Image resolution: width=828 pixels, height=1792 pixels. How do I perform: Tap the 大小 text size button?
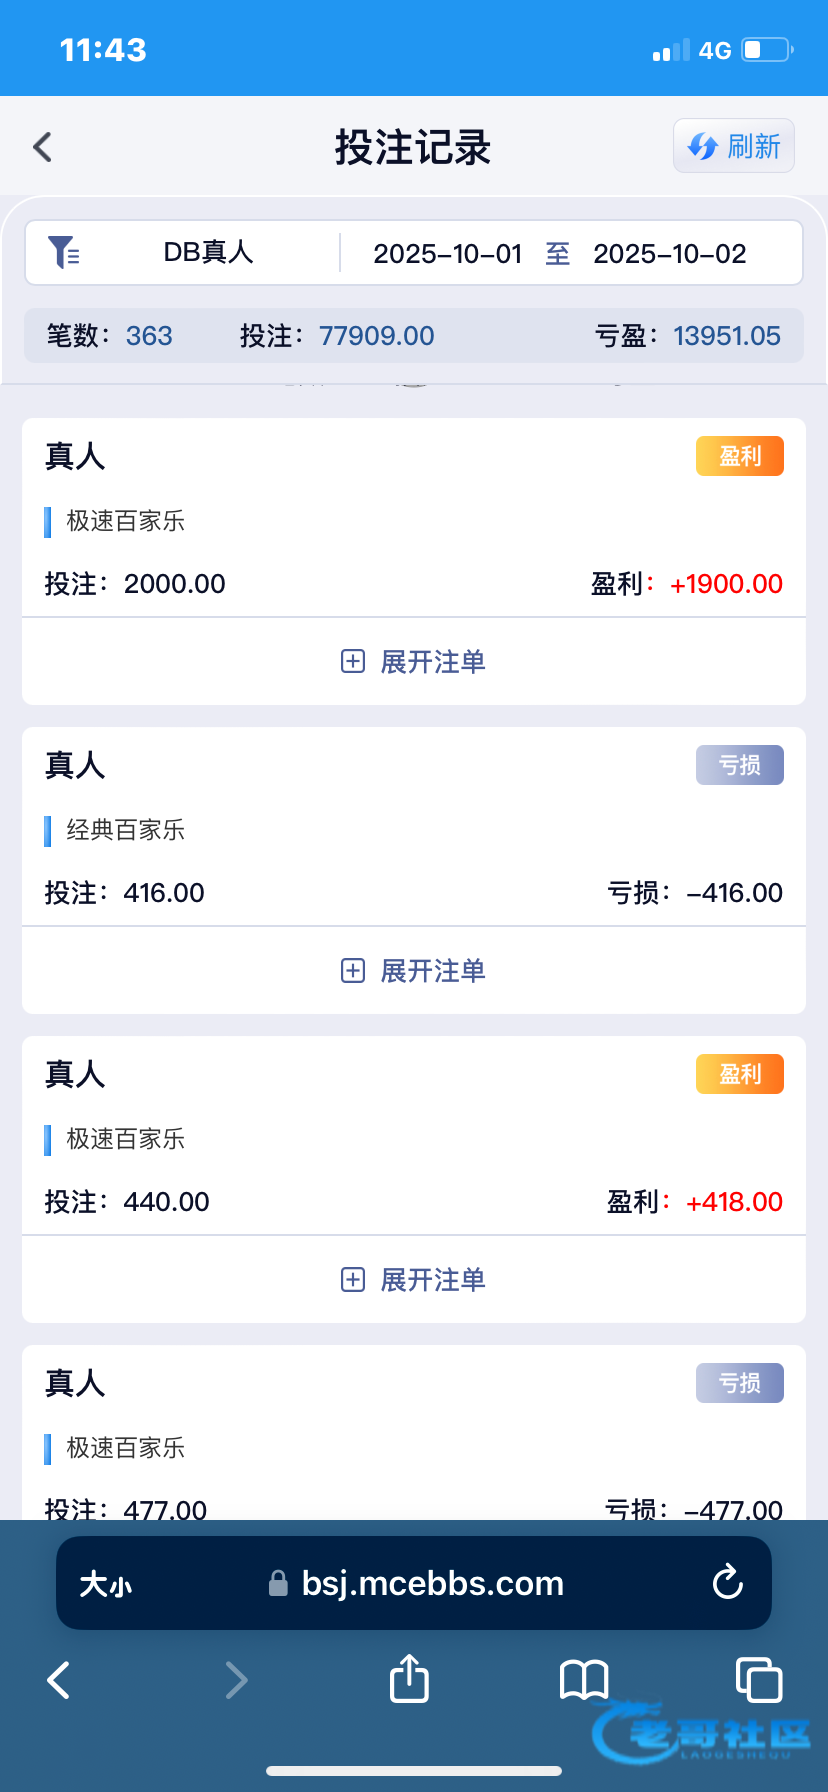106,1584
